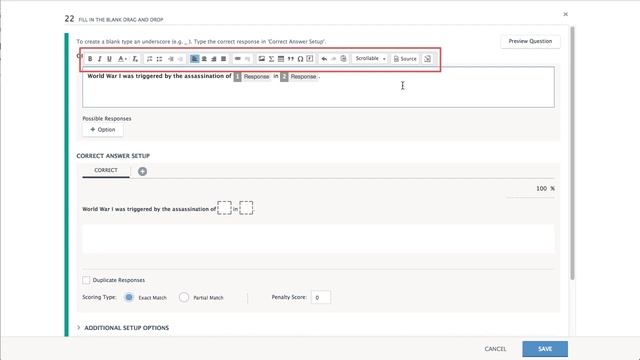Align text right

[213, 59]
